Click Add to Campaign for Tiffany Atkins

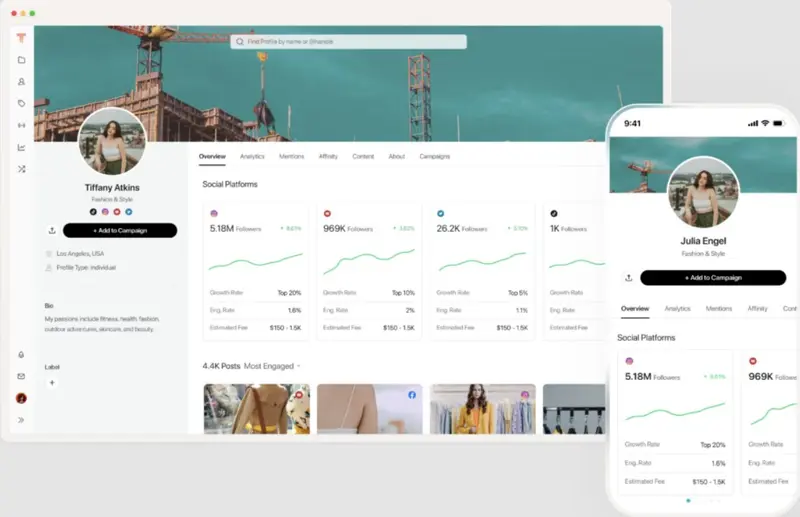[120, 230]
